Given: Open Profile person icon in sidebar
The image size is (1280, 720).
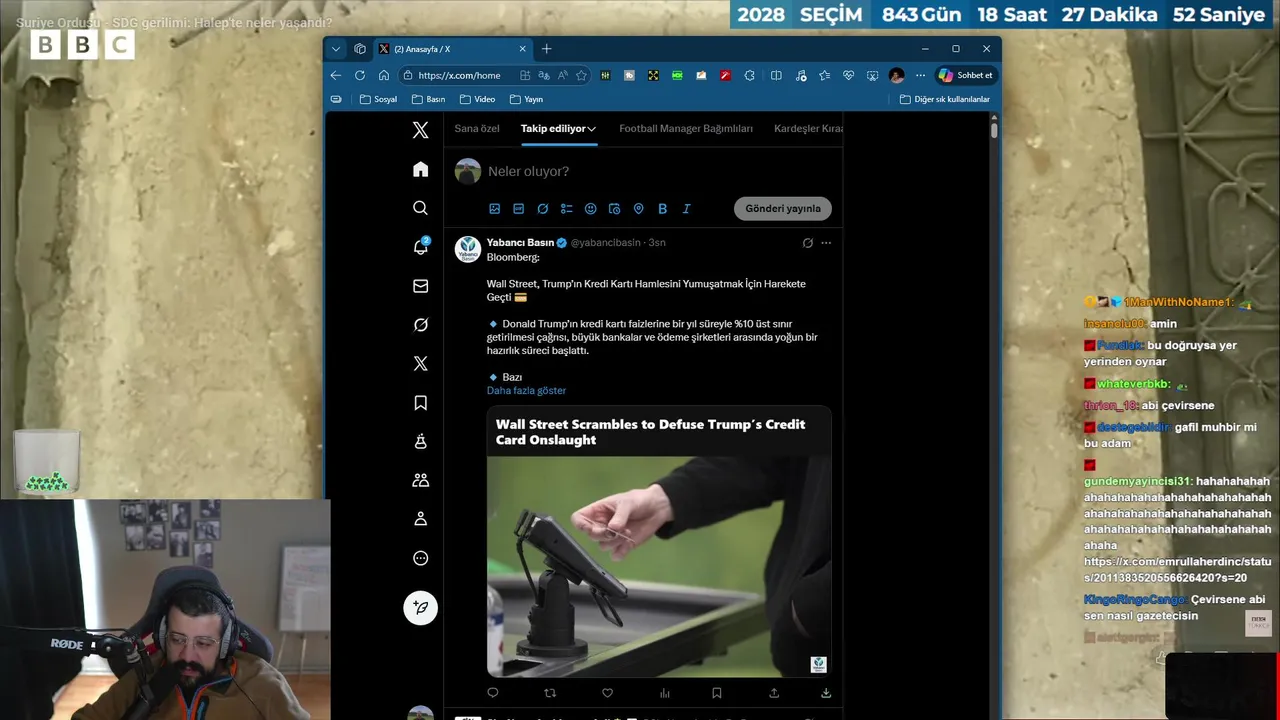Looking at the screenshot, I should 420,519.
